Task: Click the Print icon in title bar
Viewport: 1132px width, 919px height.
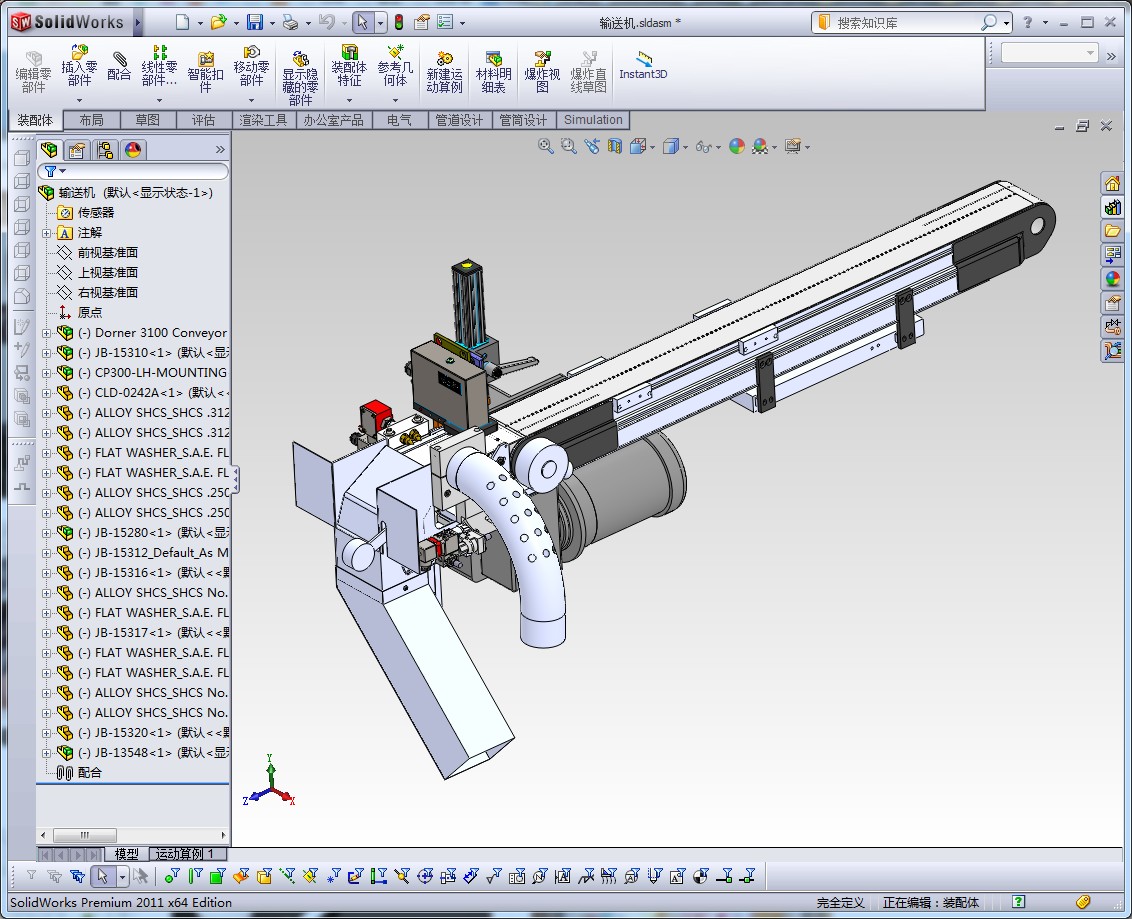Action: pos(290,22)
